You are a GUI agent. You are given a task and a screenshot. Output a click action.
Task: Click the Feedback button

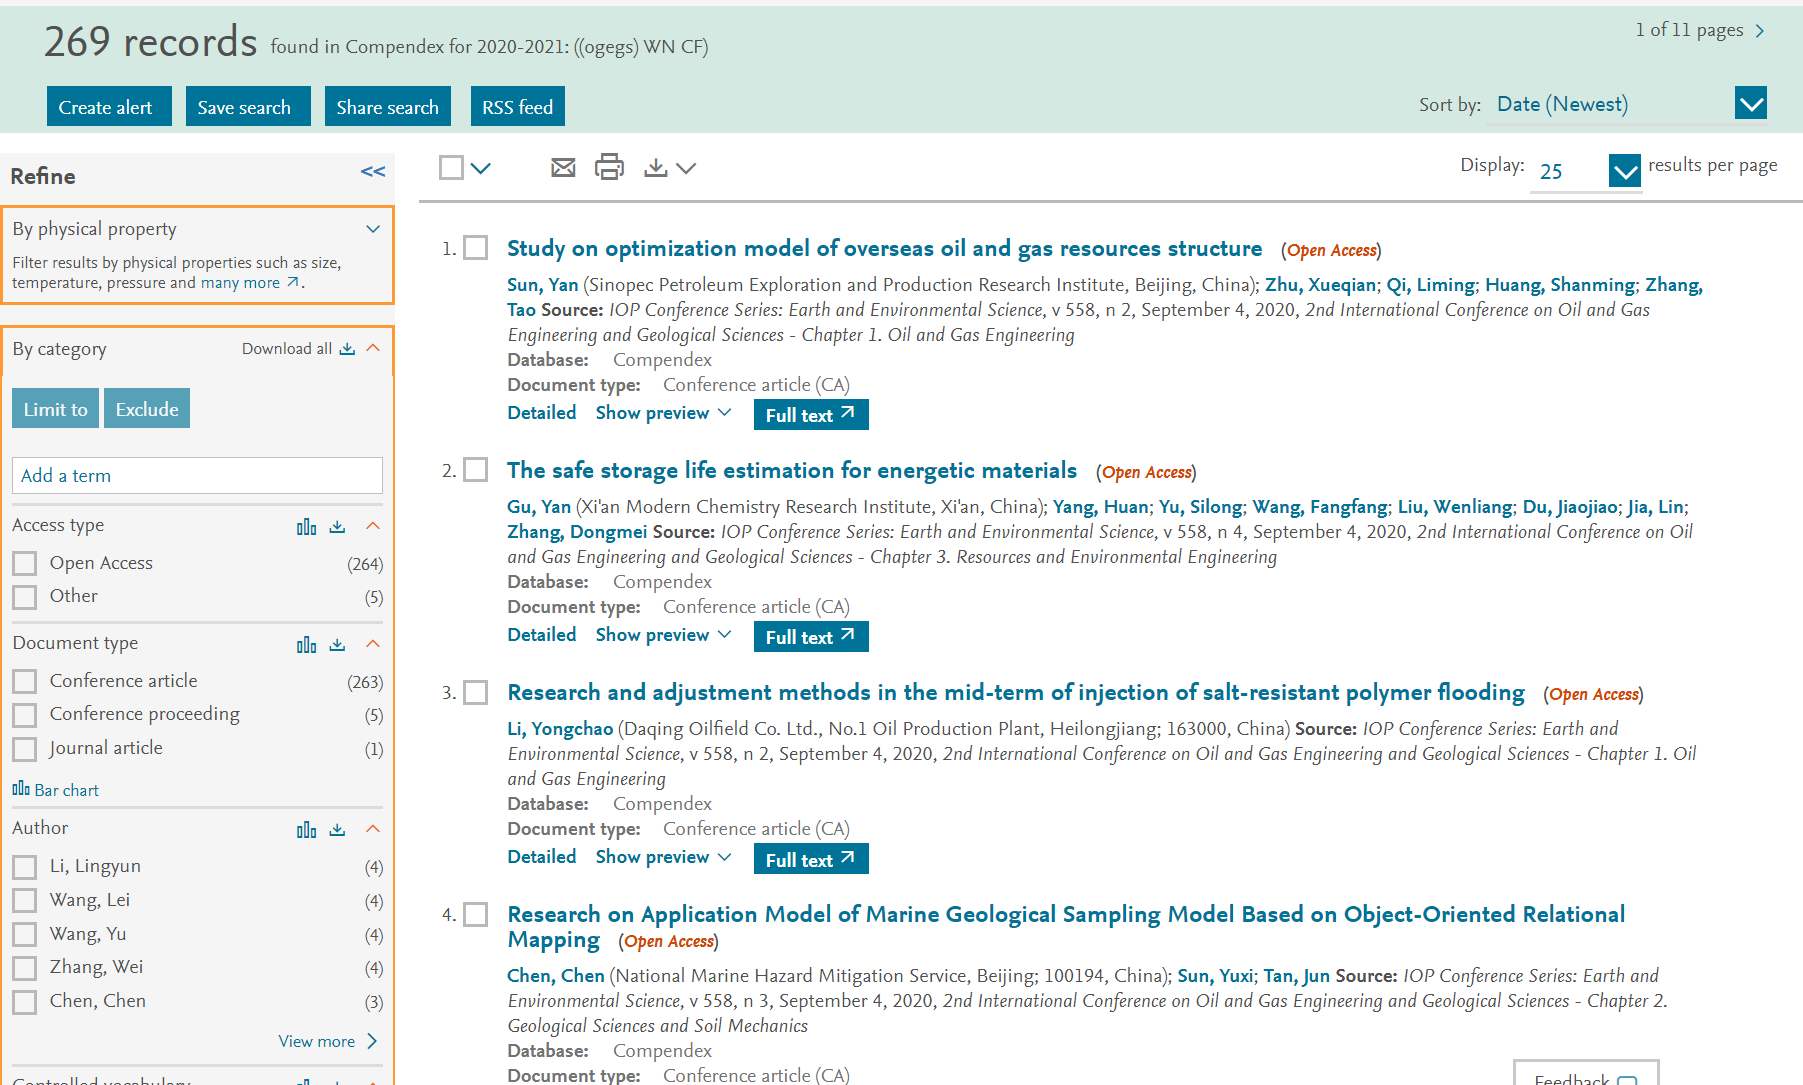(1586, 1074)
